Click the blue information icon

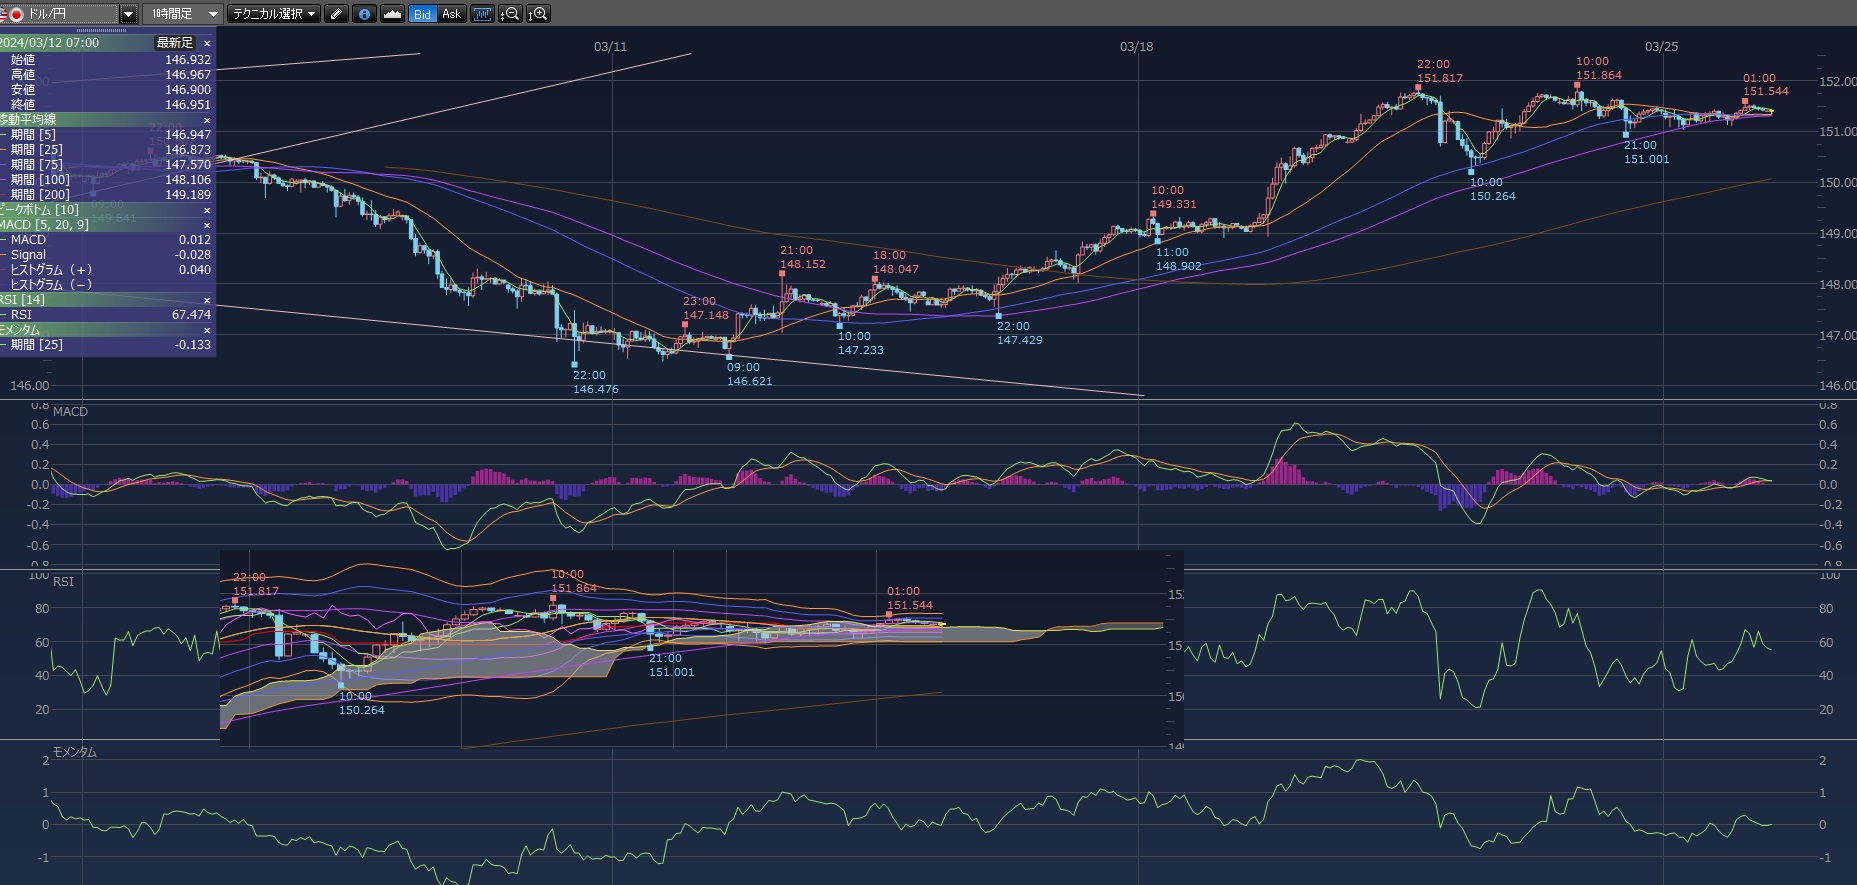pos(364,14)
